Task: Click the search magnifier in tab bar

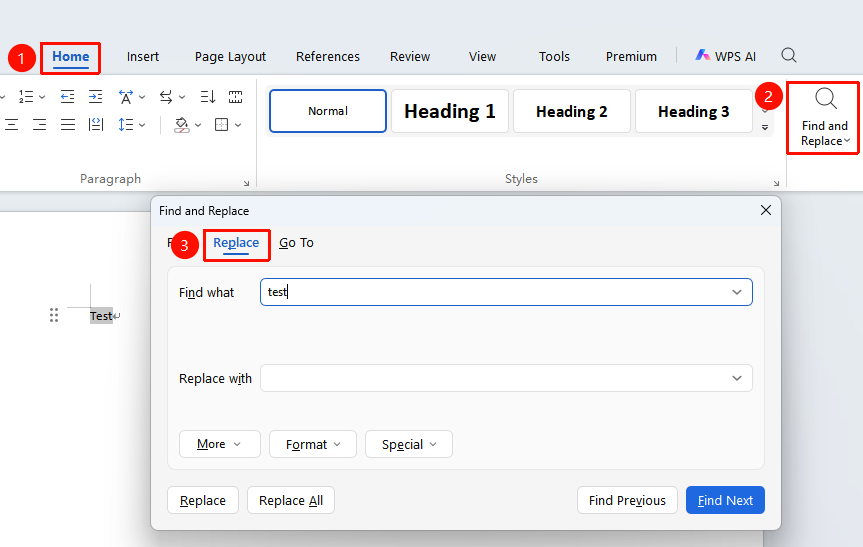Action: pyautogui.click(x=789, y=55)
